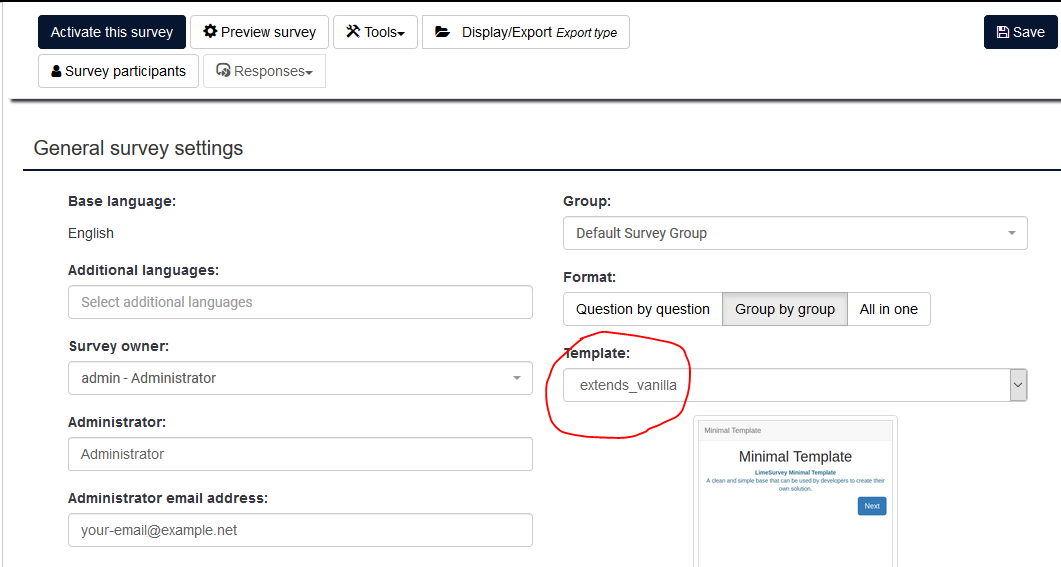1061x567 pixels.
Task: Click the Next button in template preview
Action: pyautogui.click(x=872, y=506)
